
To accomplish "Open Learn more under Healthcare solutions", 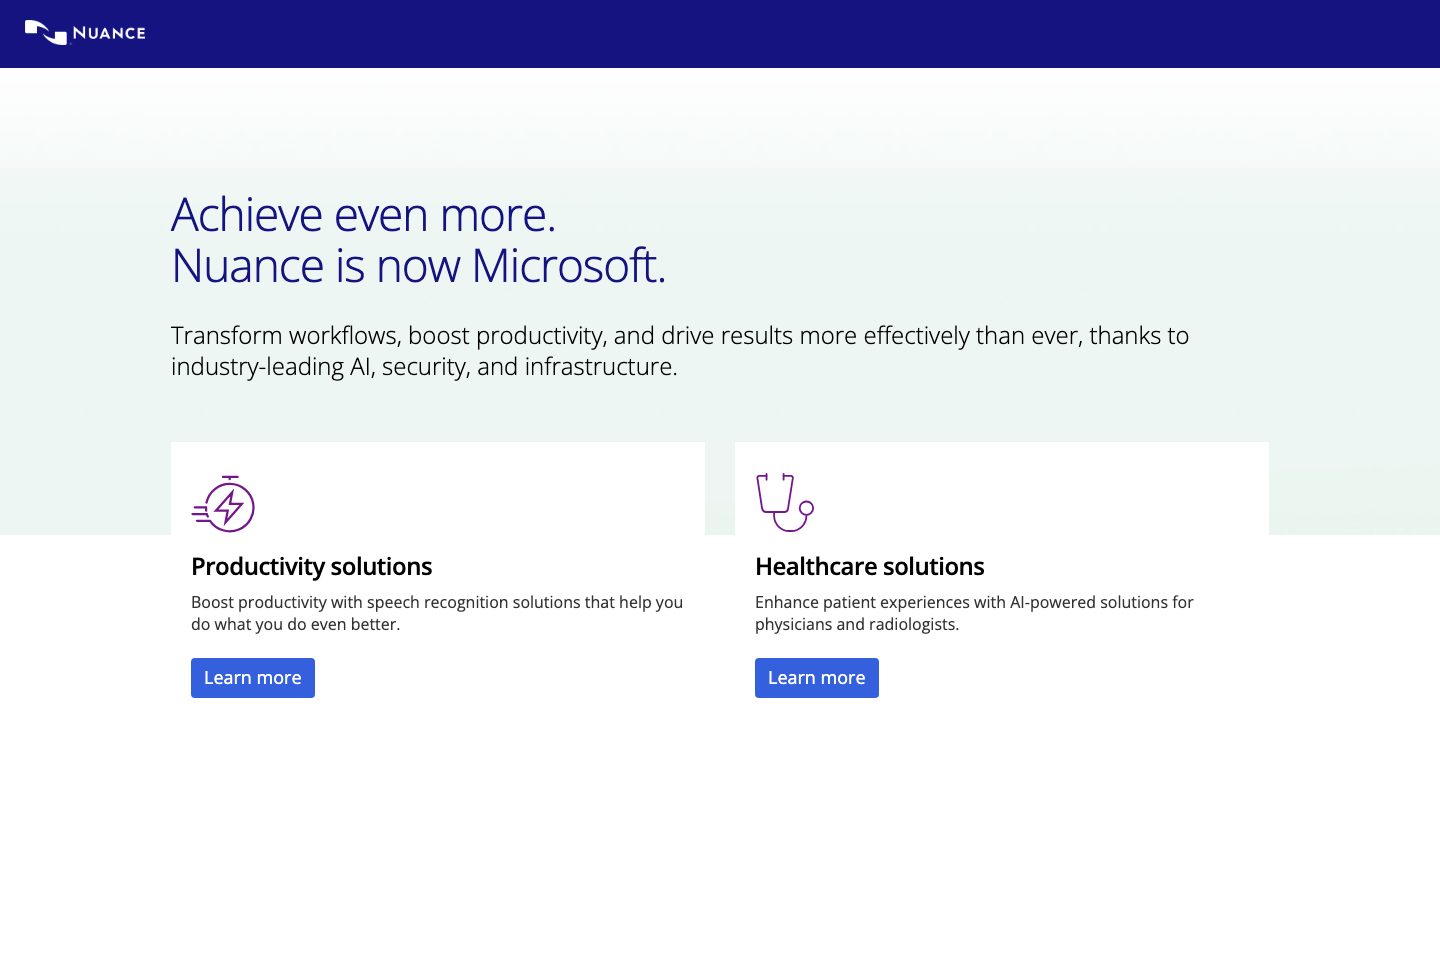I will coord(817,678).
